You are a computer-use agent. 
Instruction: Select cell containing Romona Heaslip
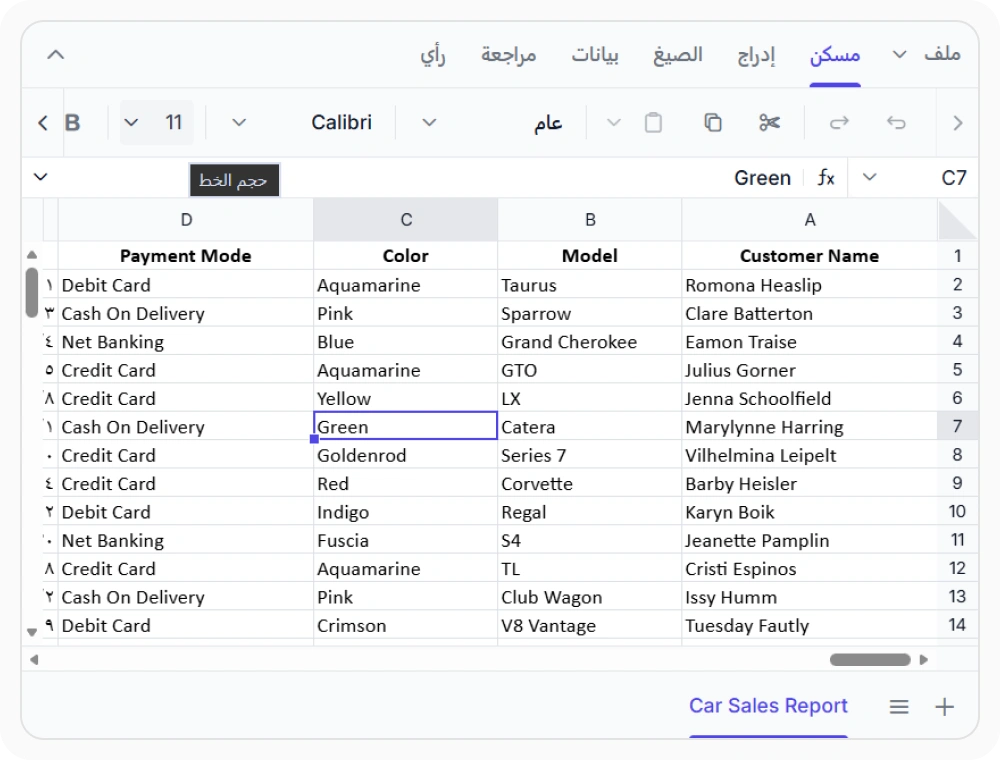pos(809,284)
